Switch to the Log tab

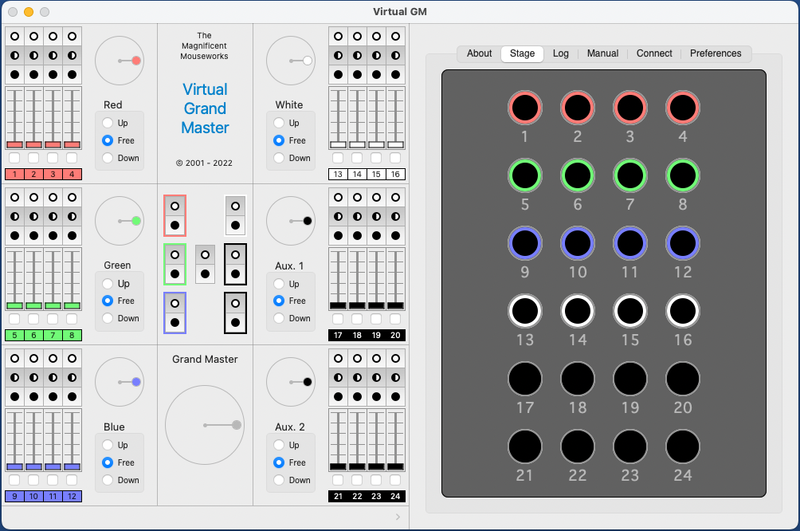(561, 54)
